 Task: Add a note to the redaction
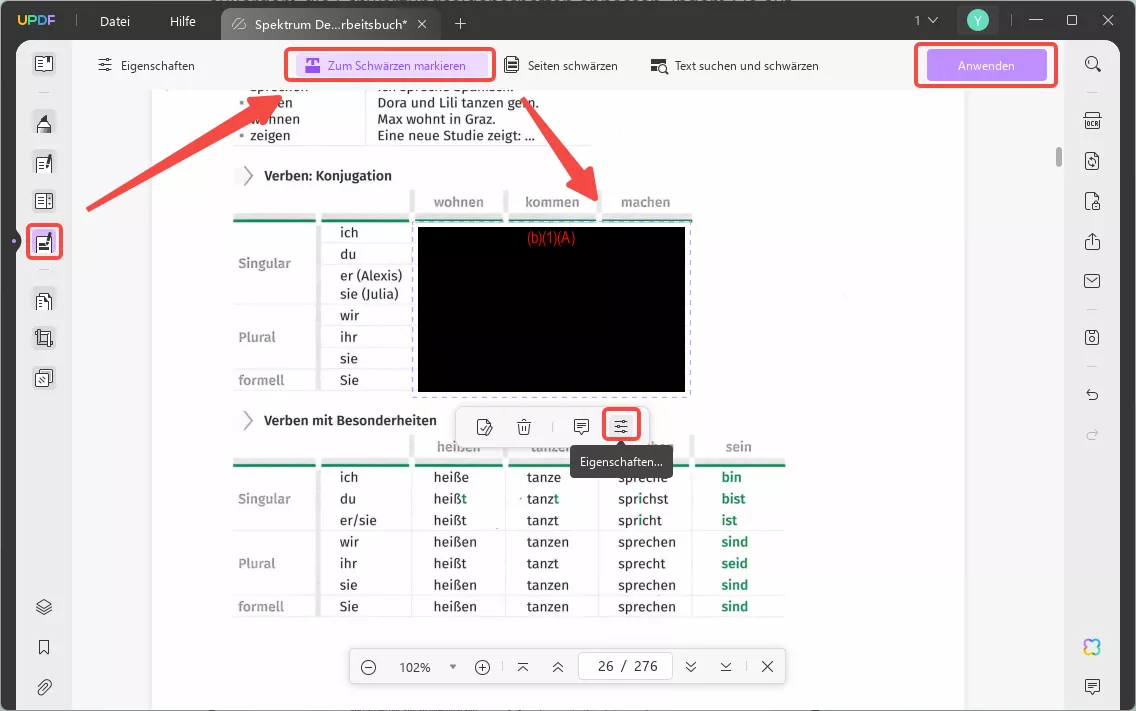tap(581, 427)
